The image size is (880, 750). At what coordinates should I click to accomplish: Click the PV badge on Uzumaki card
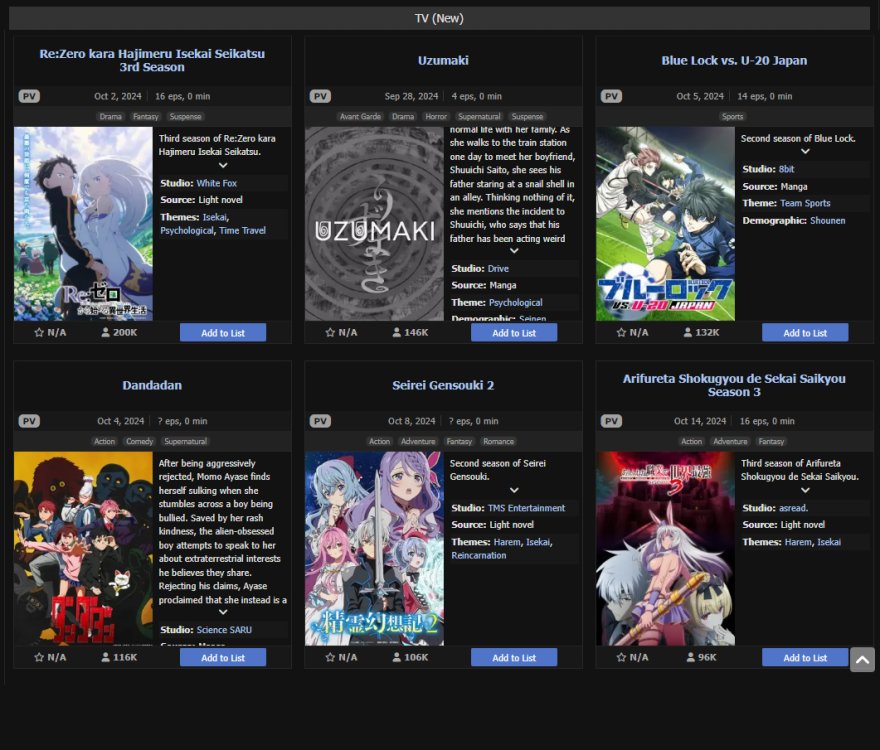tap(320, 96)
